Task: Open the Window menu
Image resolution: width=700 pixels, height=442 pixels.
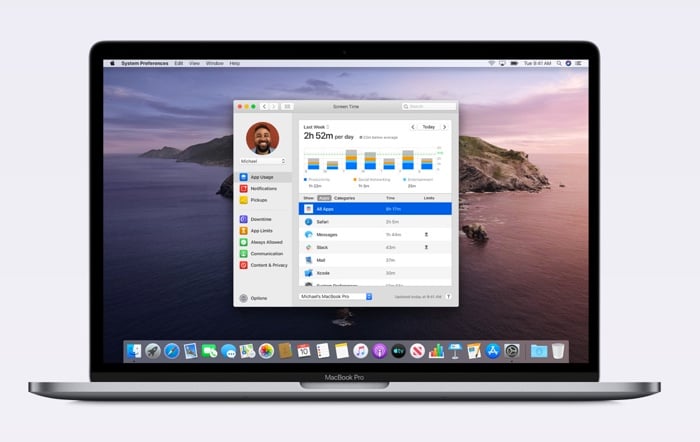Action: 214,63
